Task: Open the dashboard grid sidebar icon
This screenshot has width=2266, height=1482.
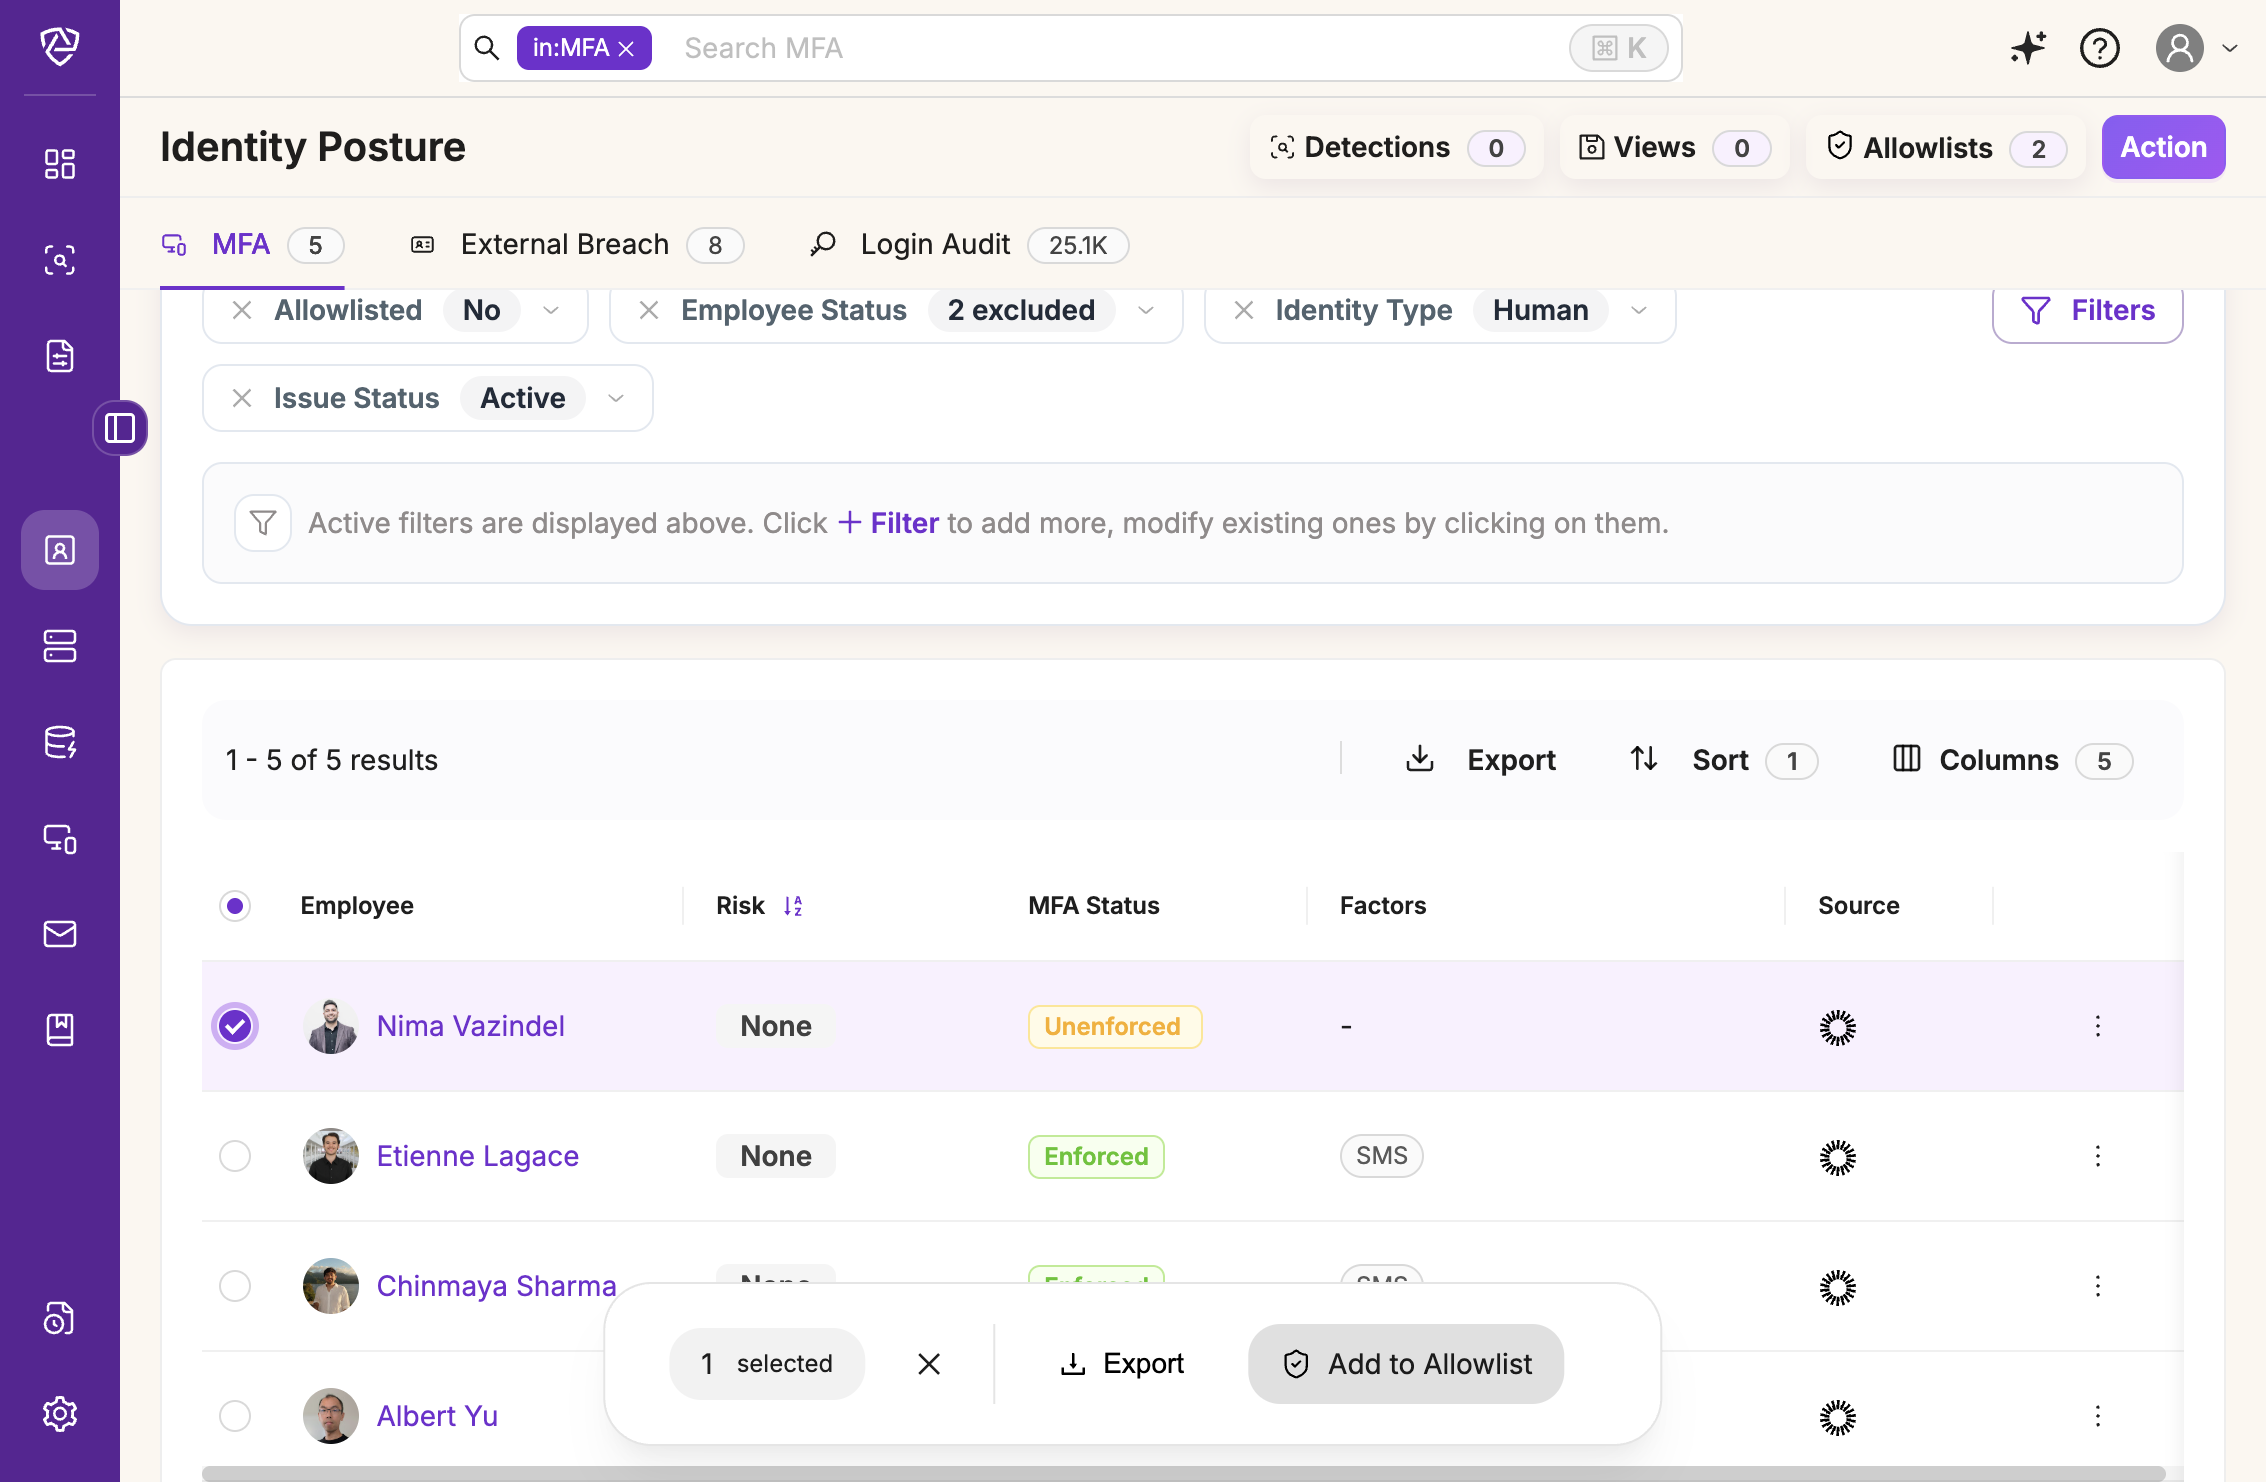Action: tap(60, 164)
